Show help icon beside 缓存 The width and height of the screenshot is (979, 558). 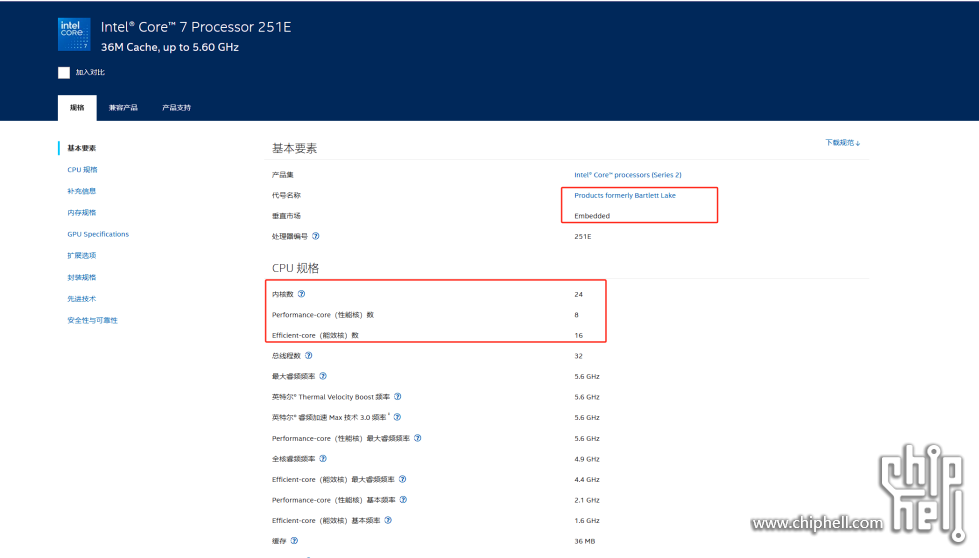coord(294,541)
